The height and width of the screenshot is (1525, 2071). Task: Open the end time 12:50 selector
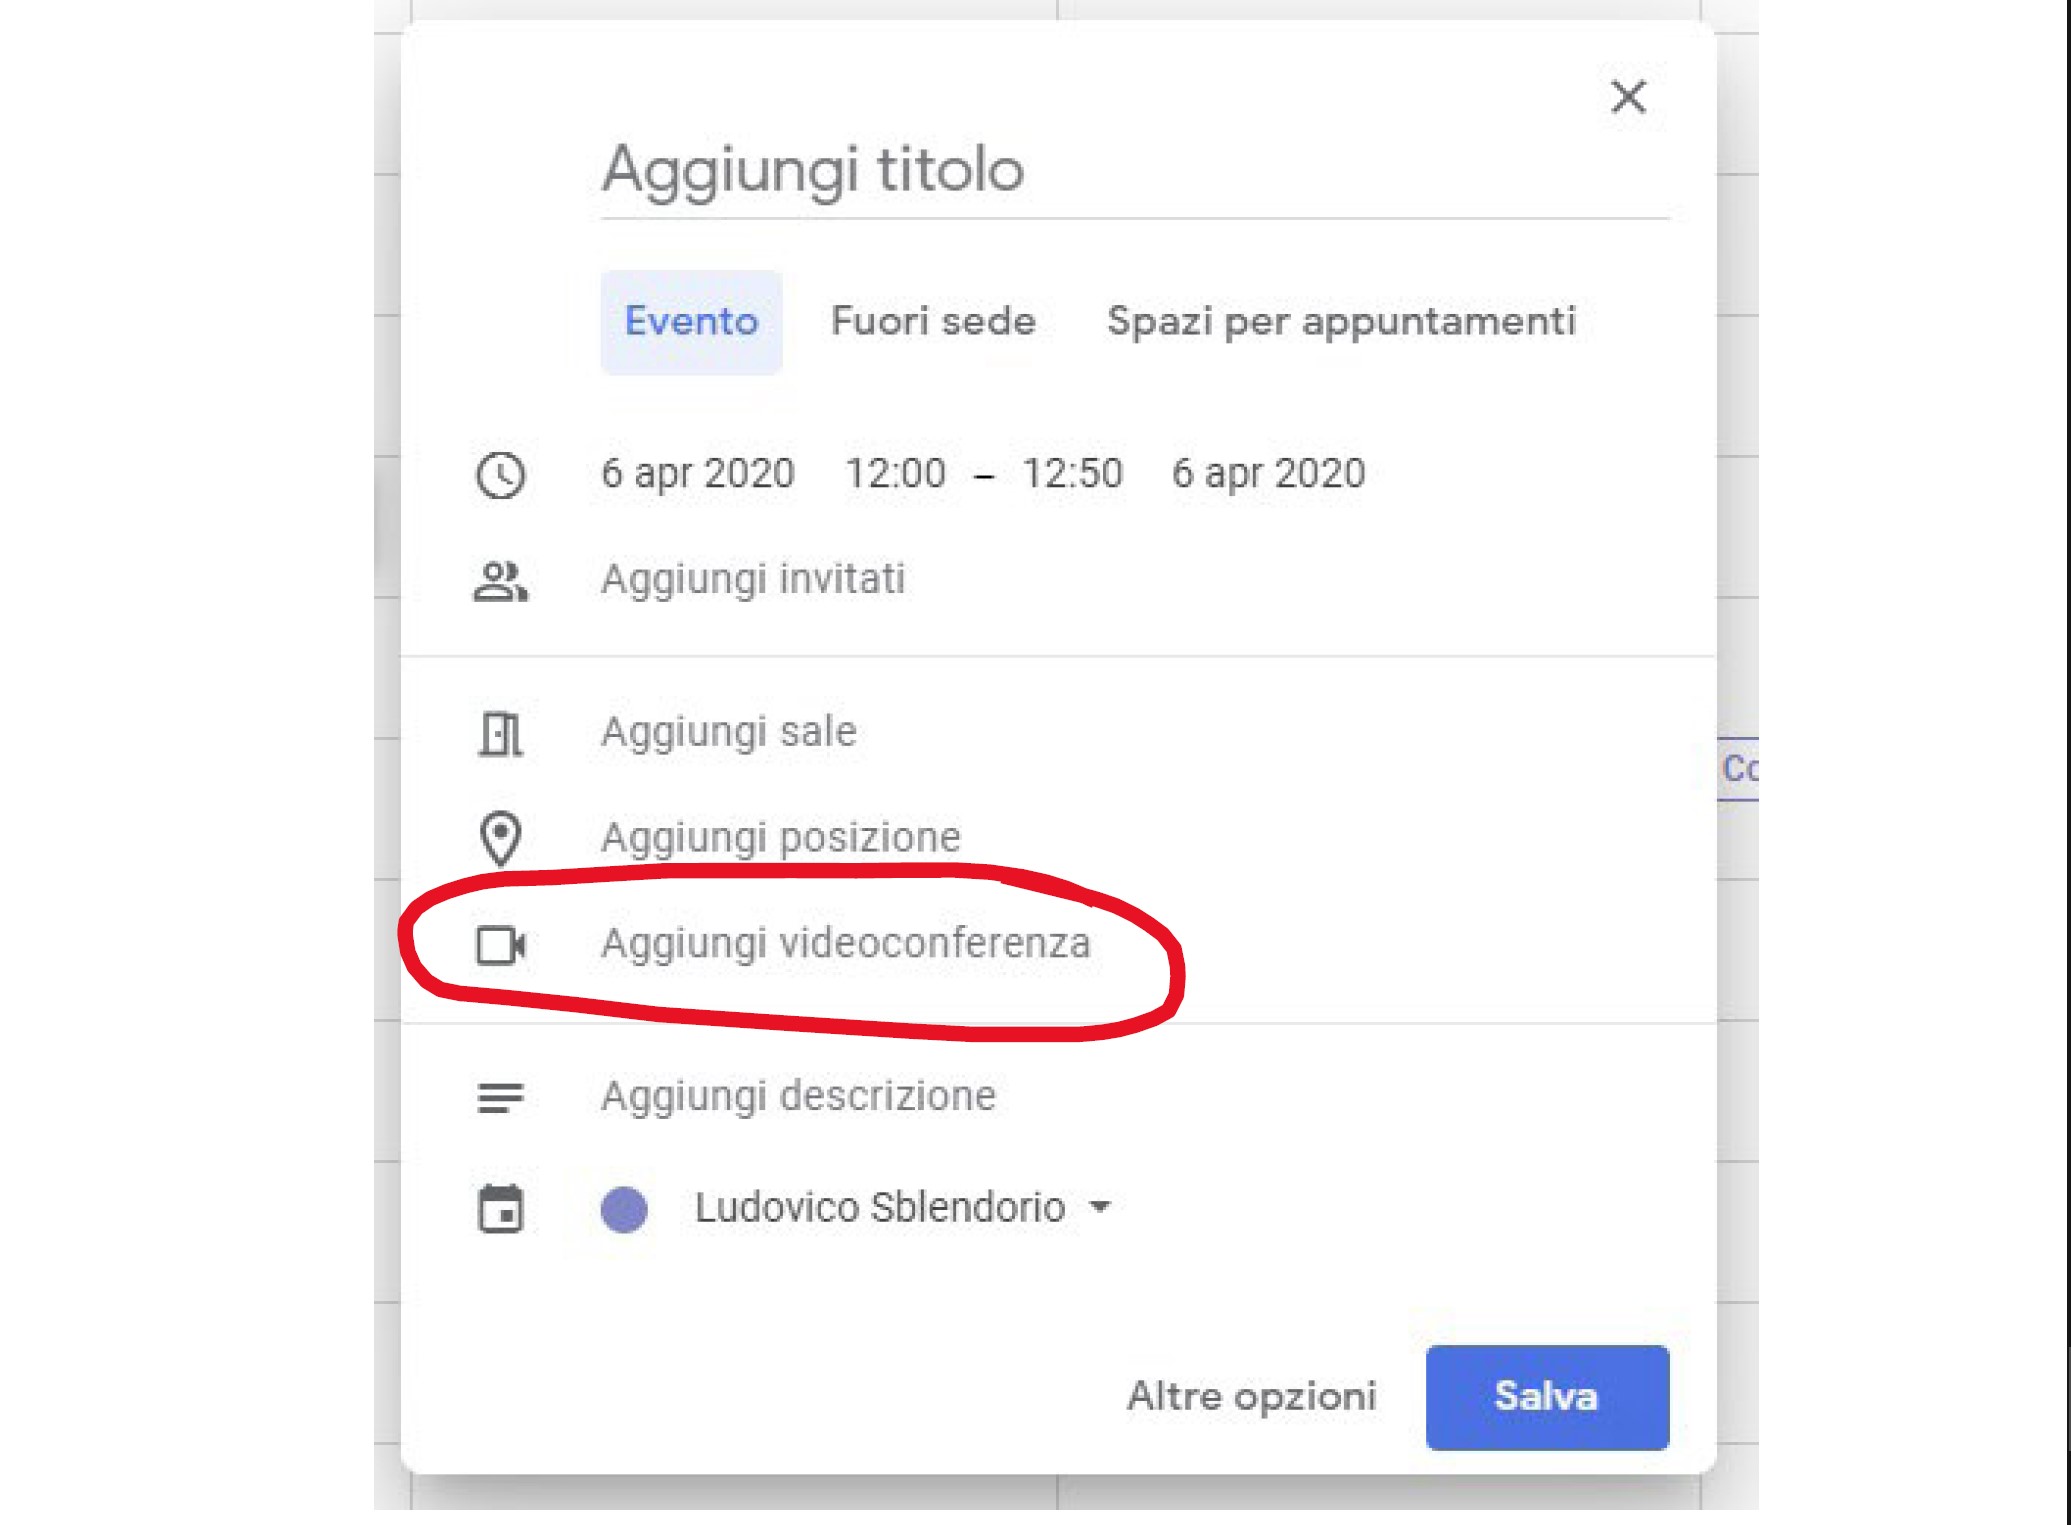tap(1072, 473)
